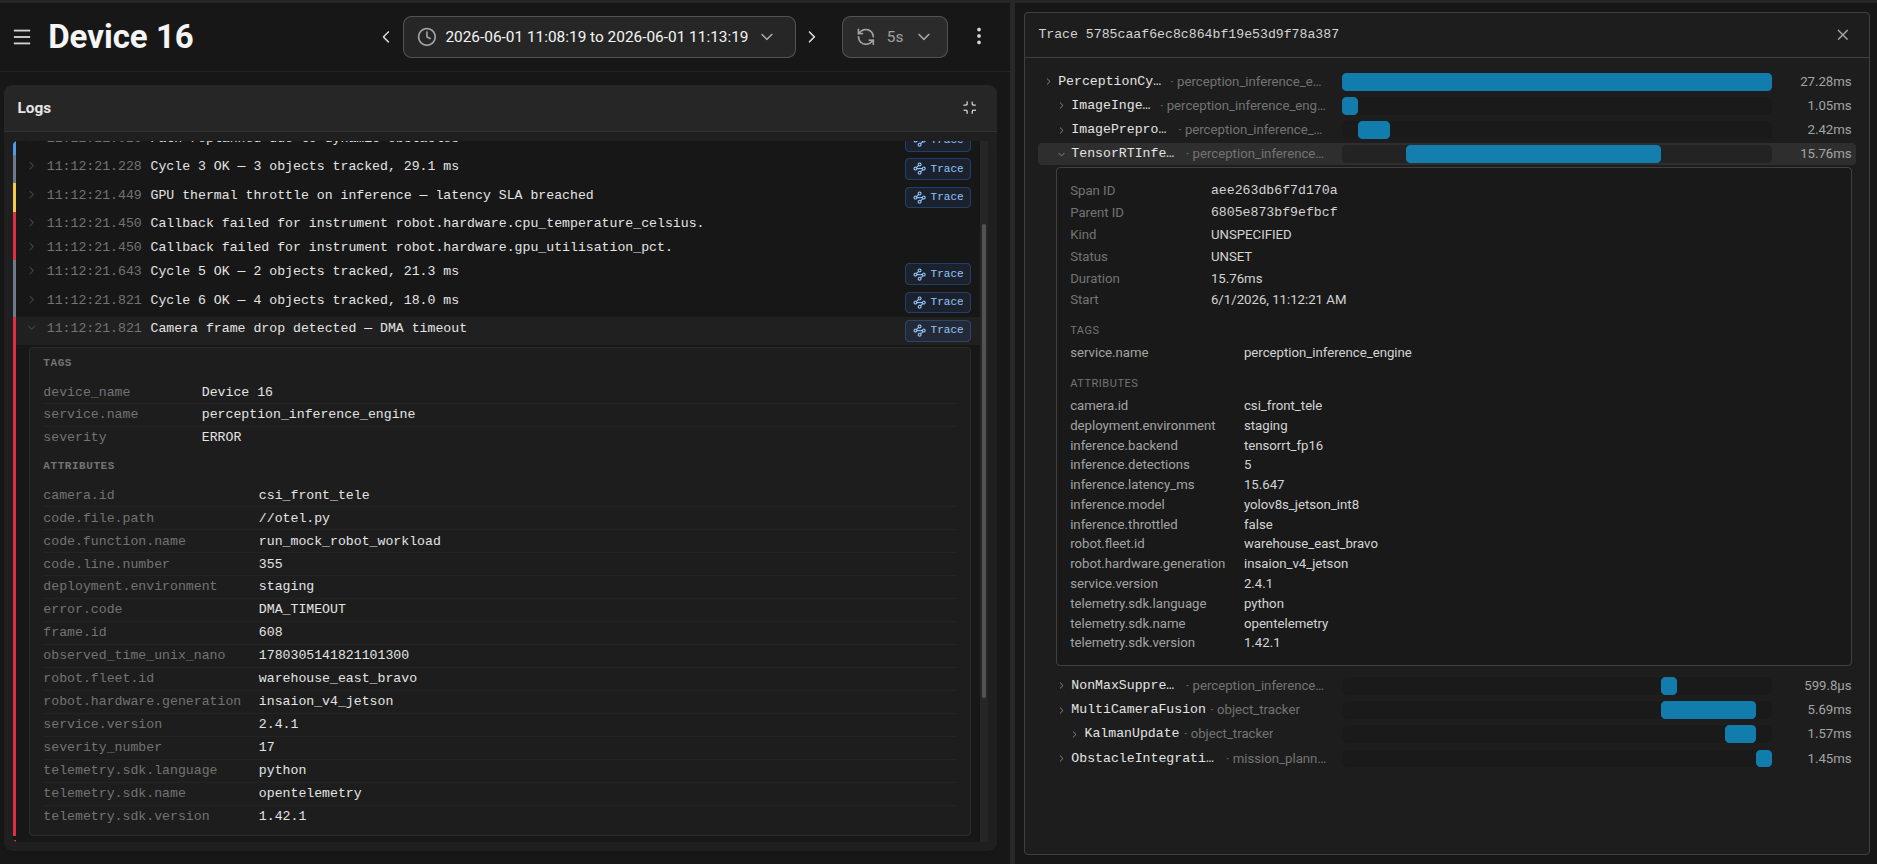
Task: Expand the ImageIngest span
Action: click(x=1061, y=105)
